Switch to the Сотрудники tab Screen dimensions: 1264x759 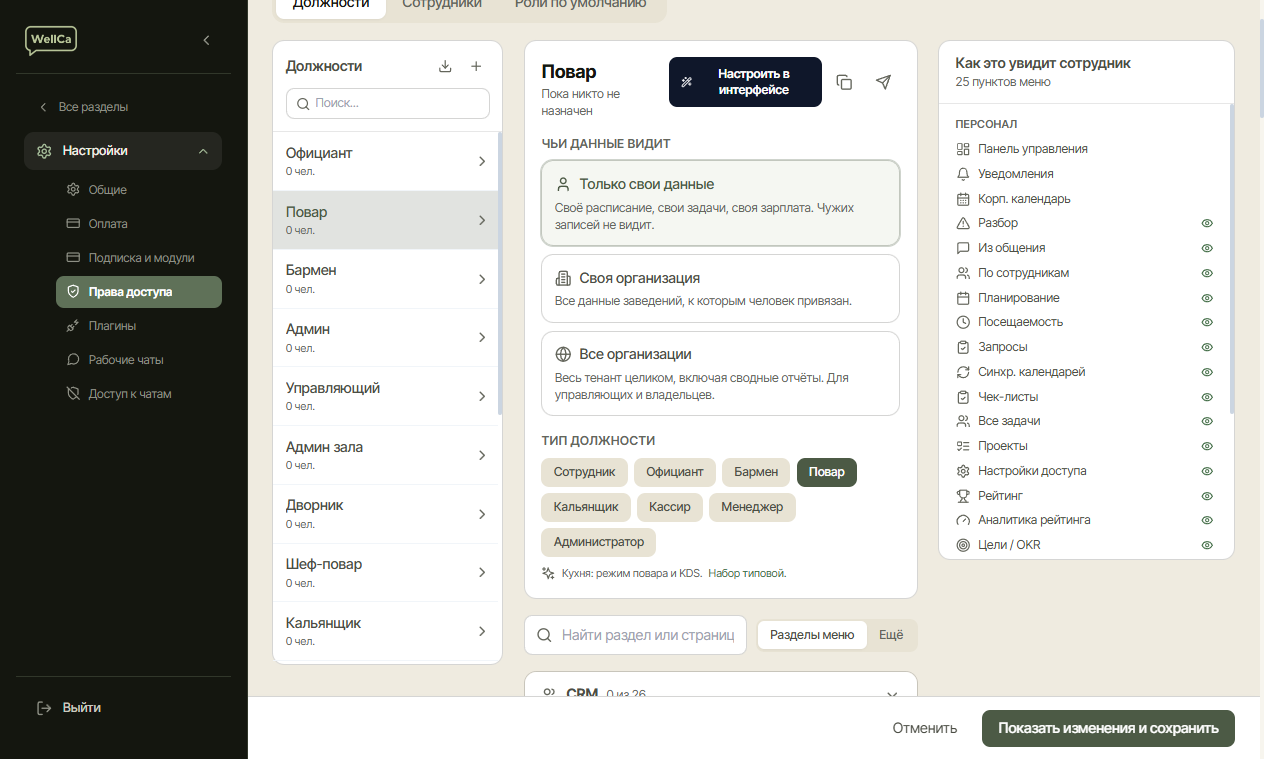442,4
